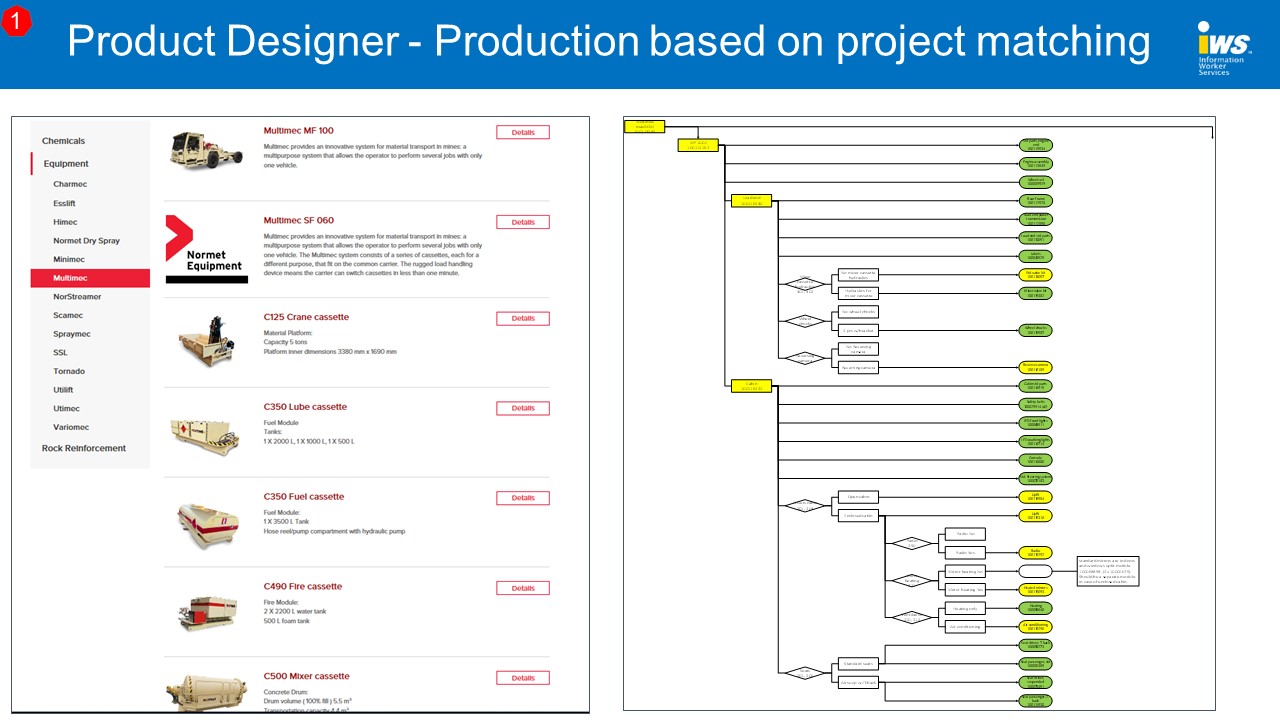The image size is (1280, 720).
Task: Select the Mirror heating Yes option box
Action: pos(965,590)
